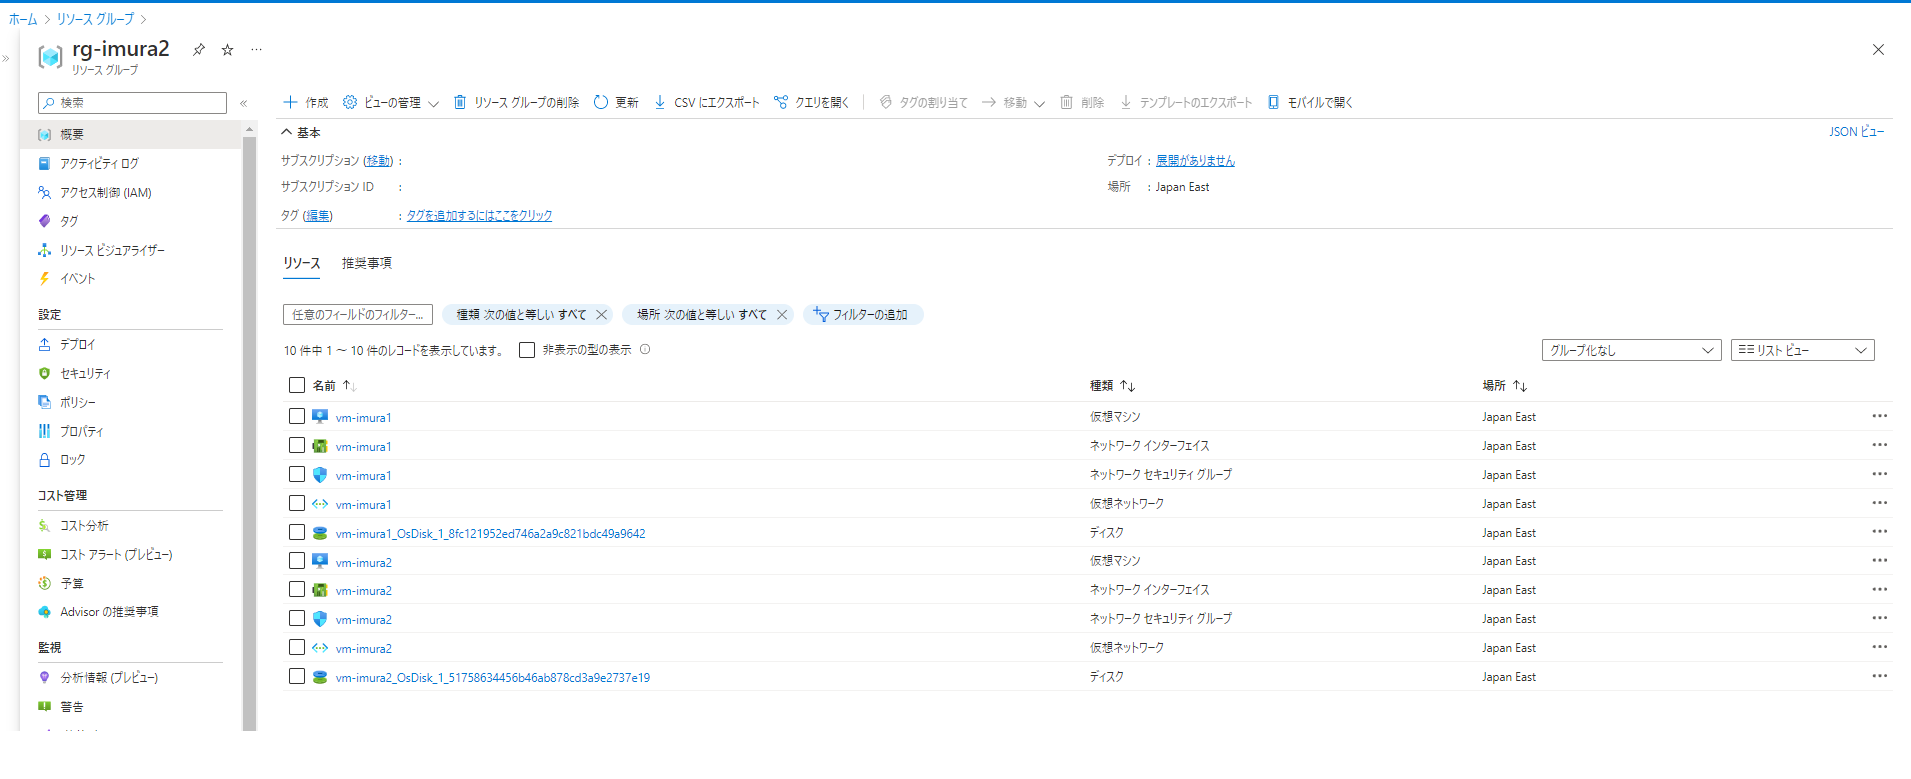Viewport: 1911px width, 779px height.
Task: Open 概要 in the sidebar menu
Action: 130,134
